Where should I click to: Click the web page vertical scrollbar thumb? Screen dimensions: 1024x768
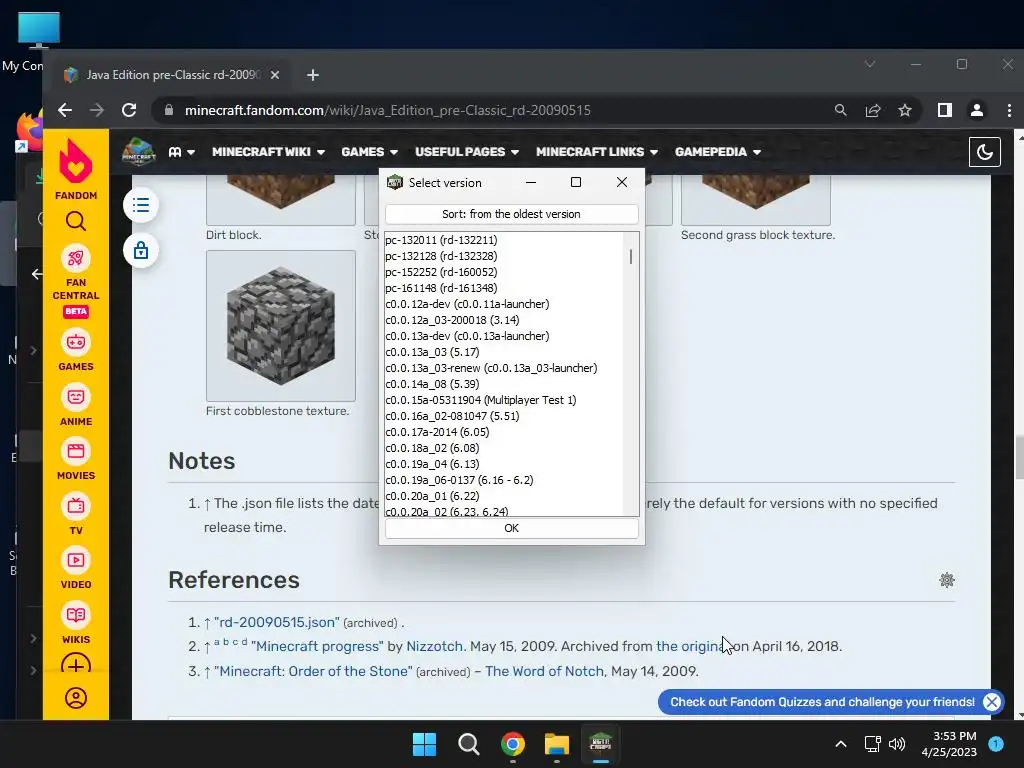point(1019,457)
